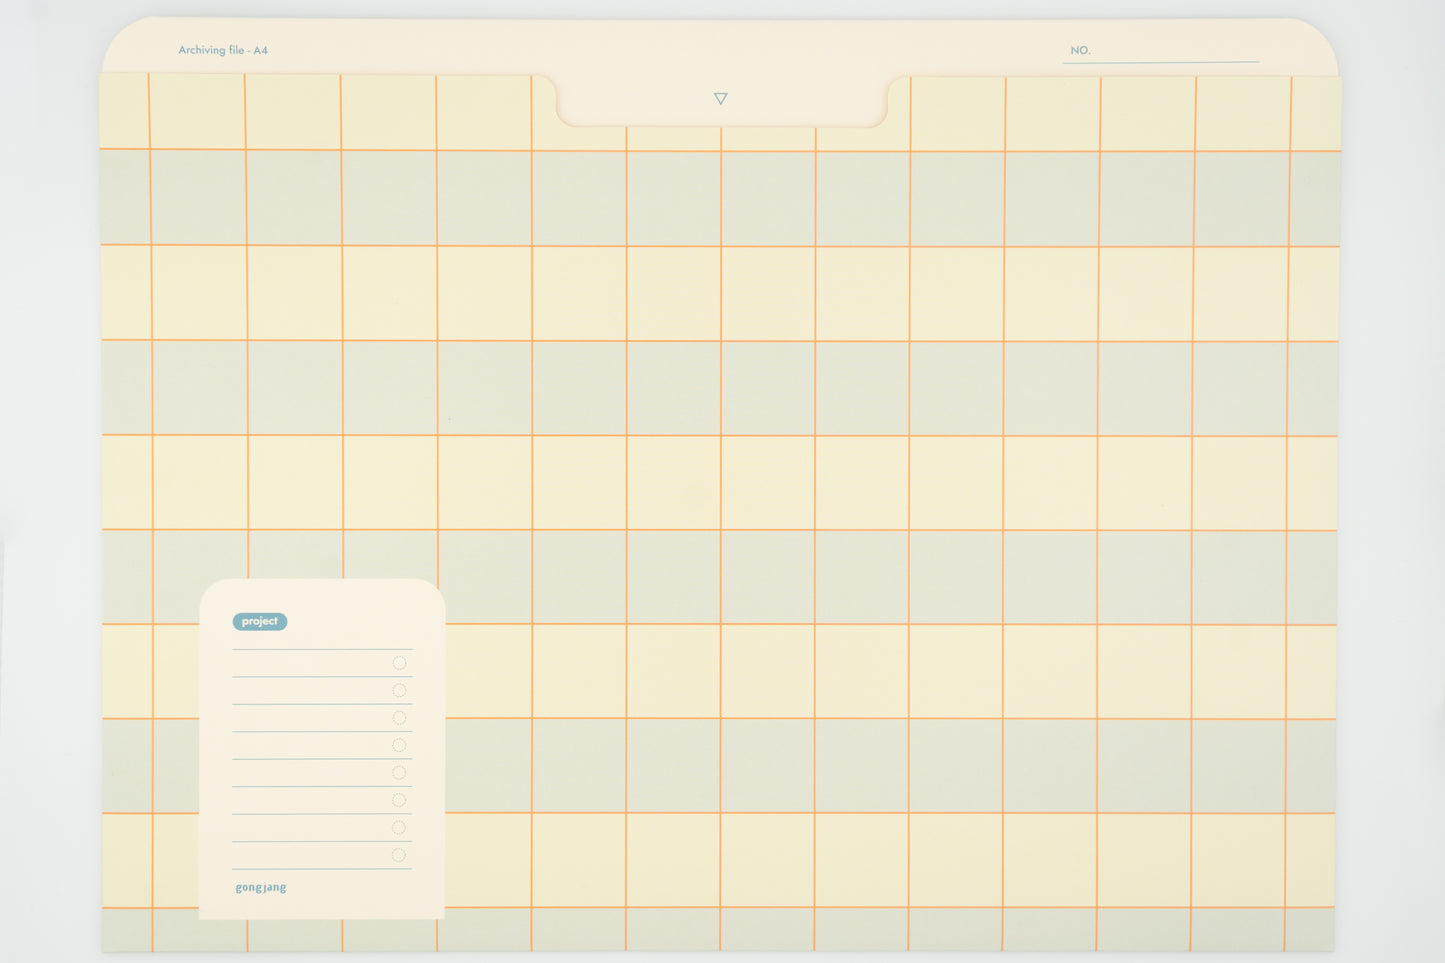Click the downward triangle on the folder tab
Viewport: 1445px width, 963px height.
point(720,99)
